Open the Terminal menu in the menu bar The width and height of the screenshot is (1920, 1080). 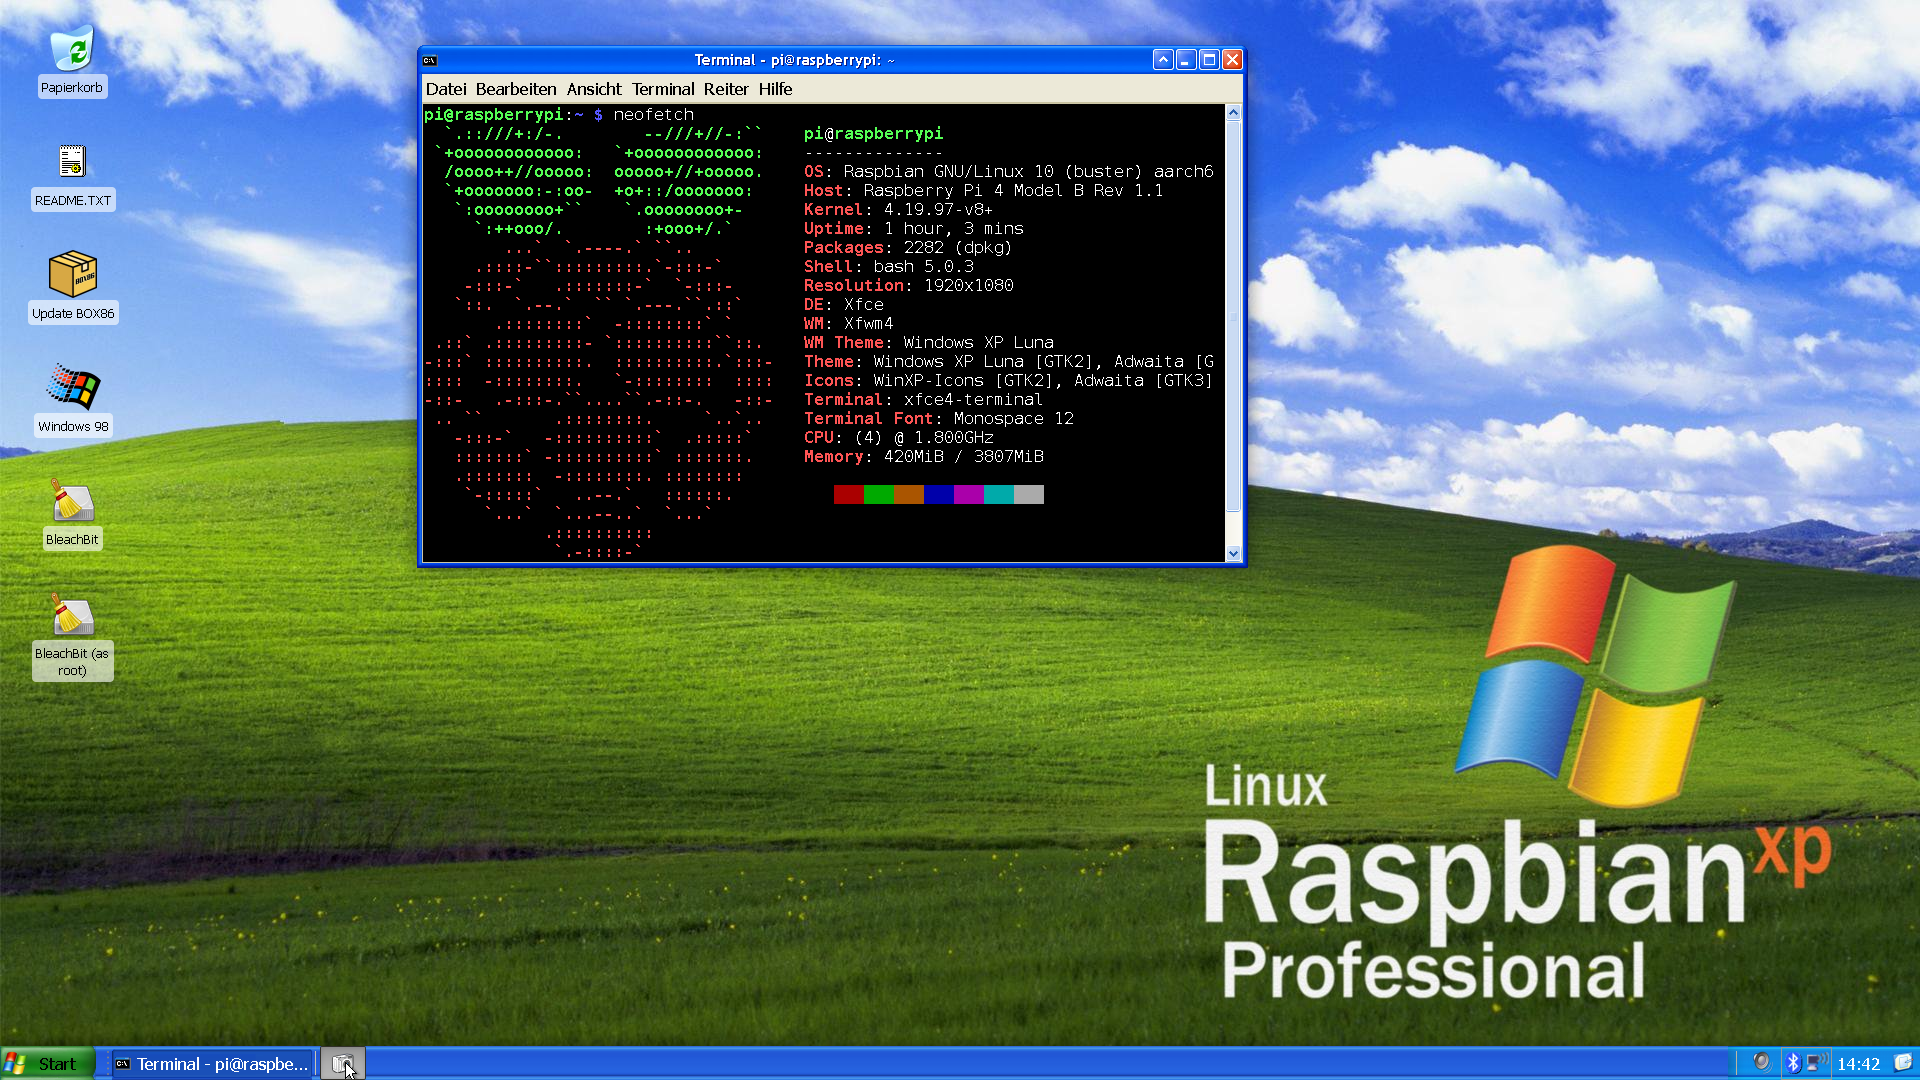(x=662, y=89)
